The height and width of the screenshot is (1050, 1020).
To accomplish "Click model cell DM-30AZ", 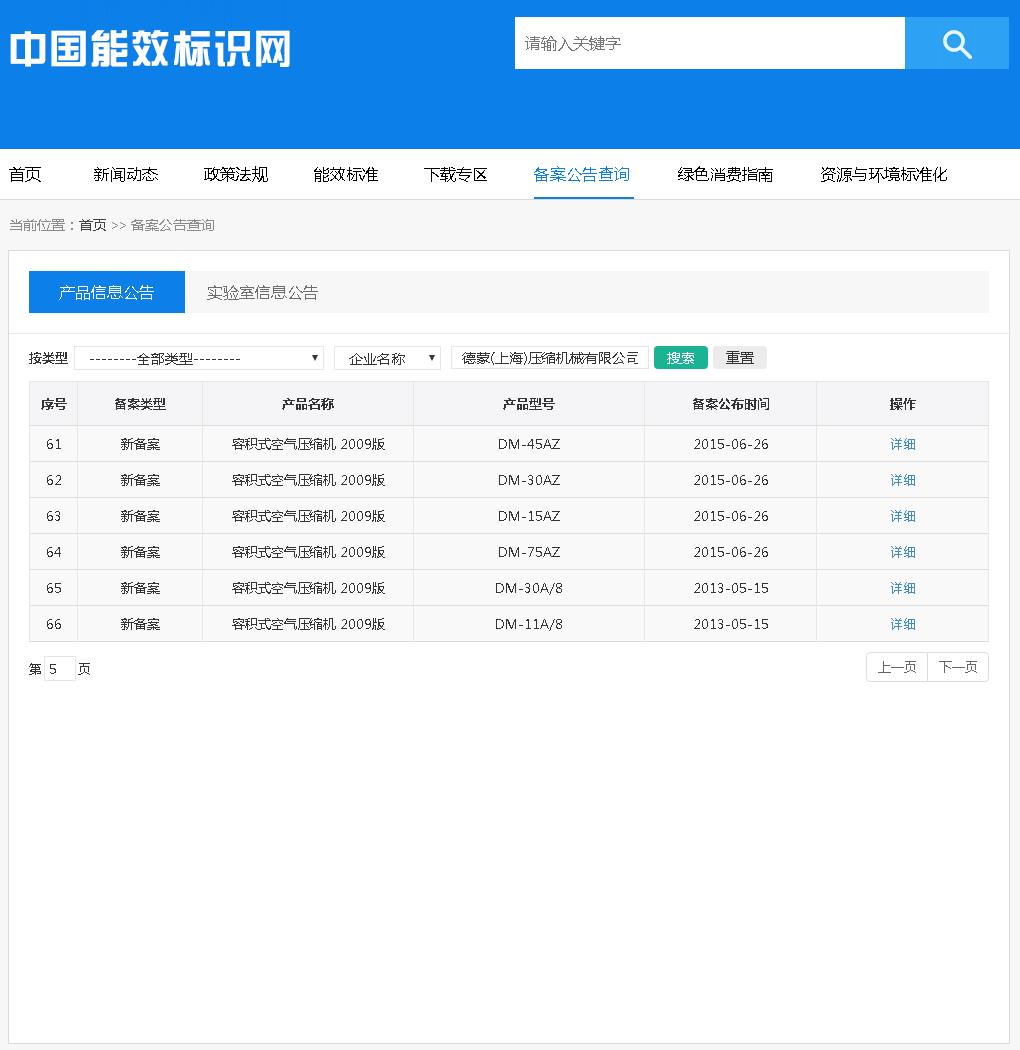I will pyautogui.click(x=529, y=480).
